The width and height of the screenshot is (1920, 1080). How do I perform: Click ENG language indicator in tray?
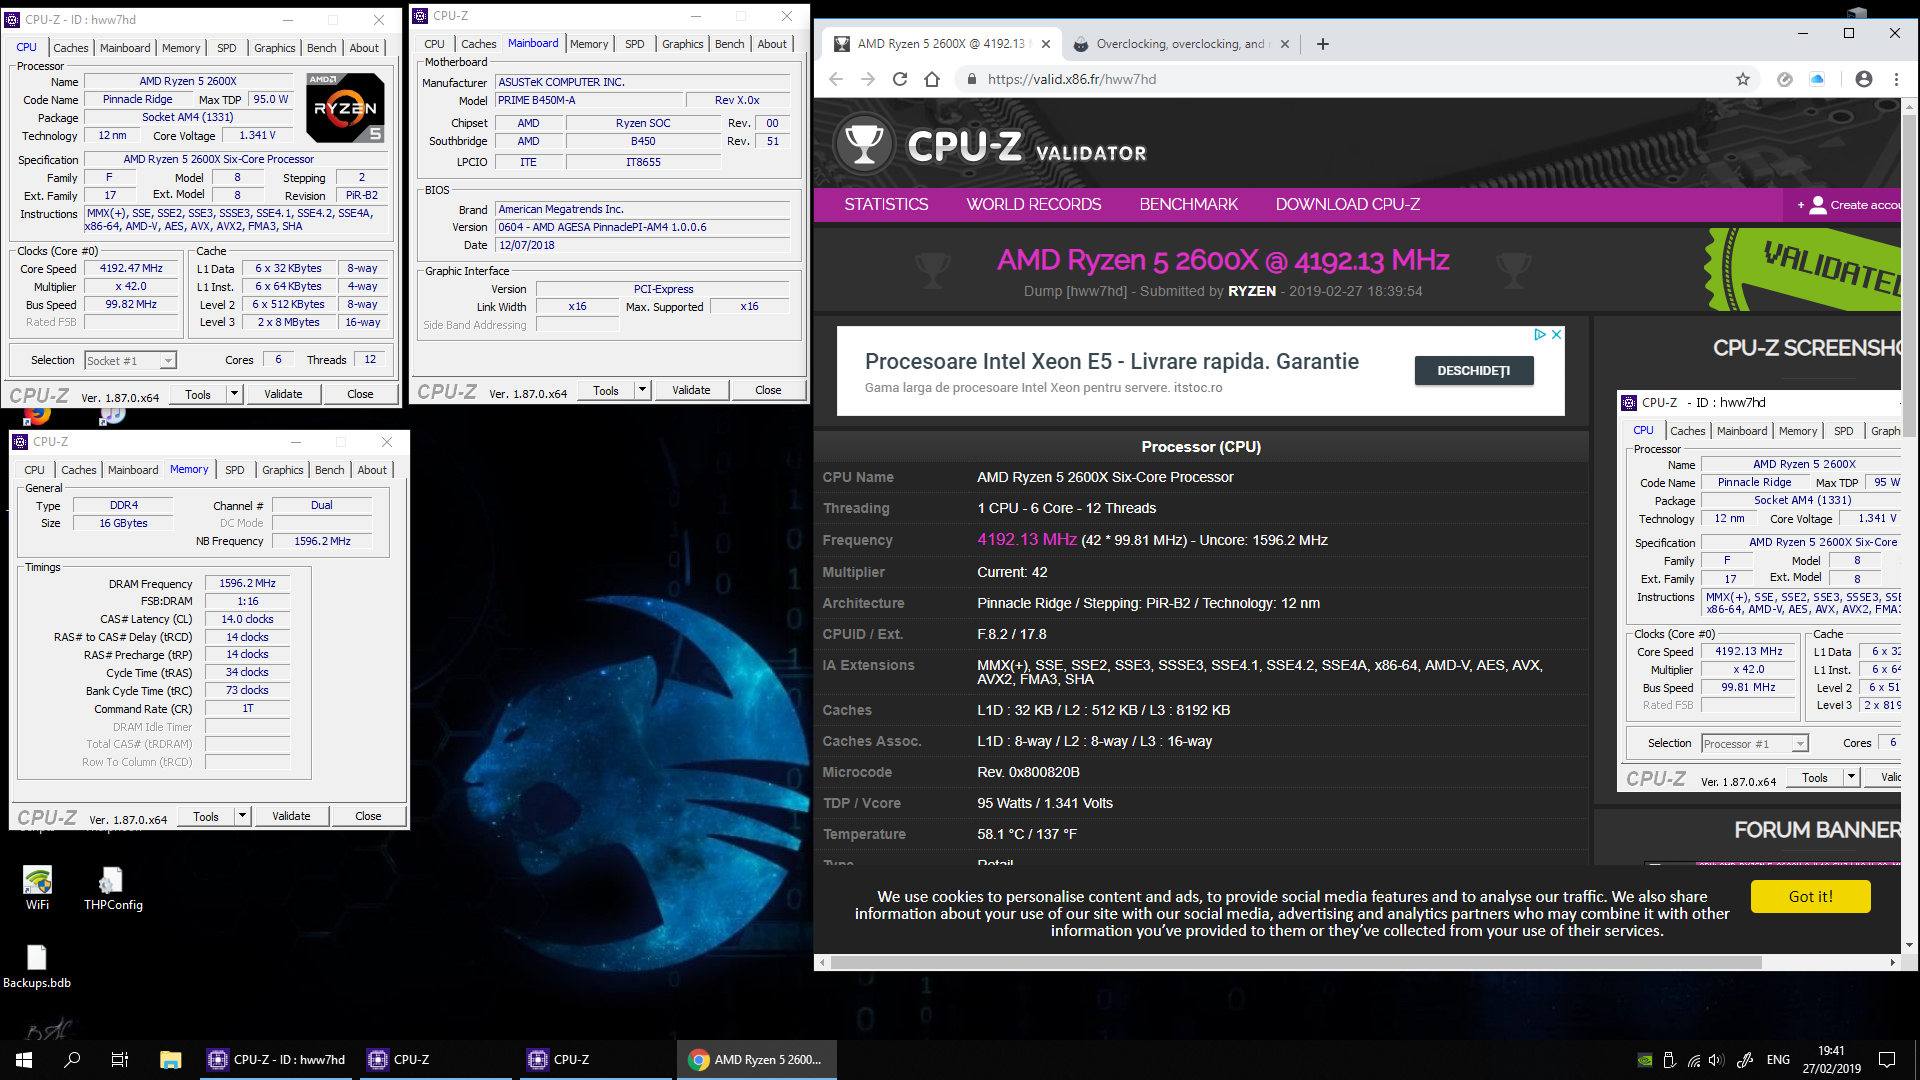1778,1060
